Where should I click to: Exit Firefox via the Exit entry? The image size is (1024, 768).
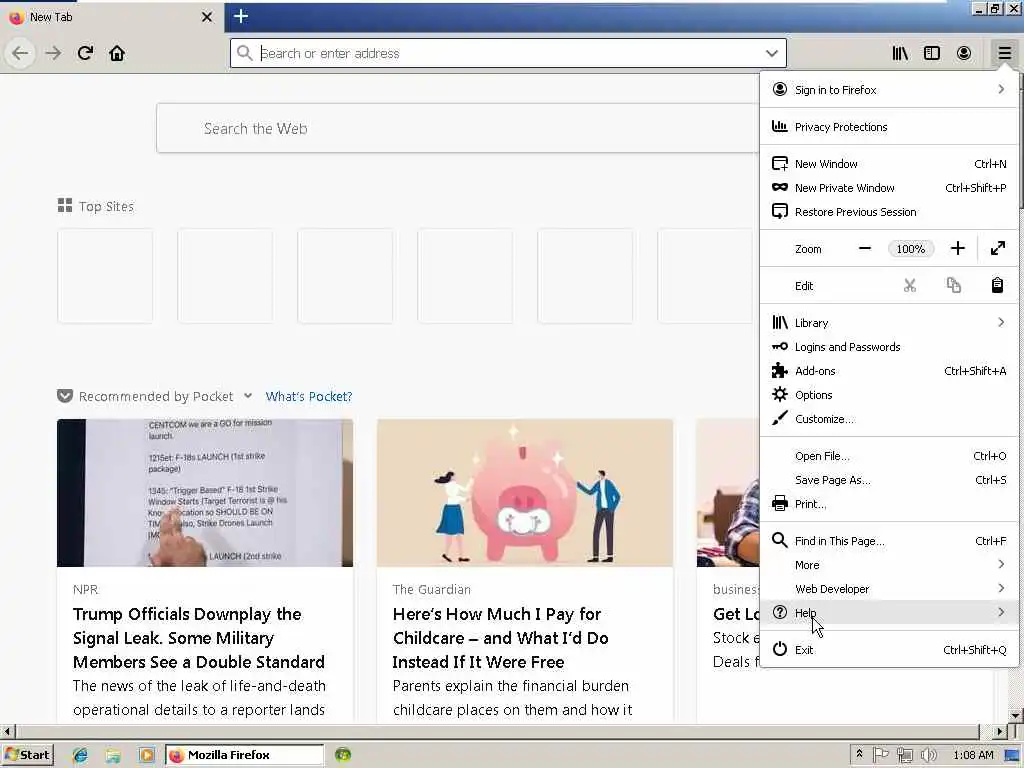coord(889,650)
